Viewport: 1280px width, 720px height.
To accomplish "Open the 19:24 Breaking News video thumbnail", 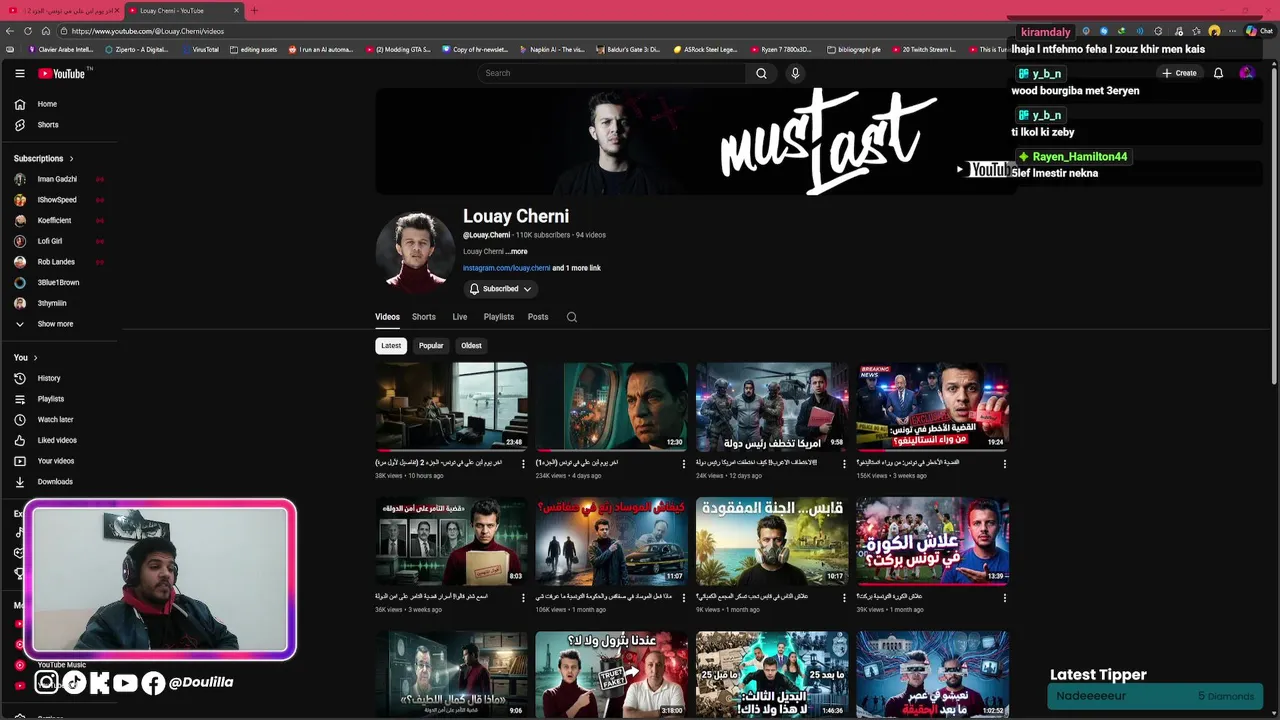I will click(932, 406).
